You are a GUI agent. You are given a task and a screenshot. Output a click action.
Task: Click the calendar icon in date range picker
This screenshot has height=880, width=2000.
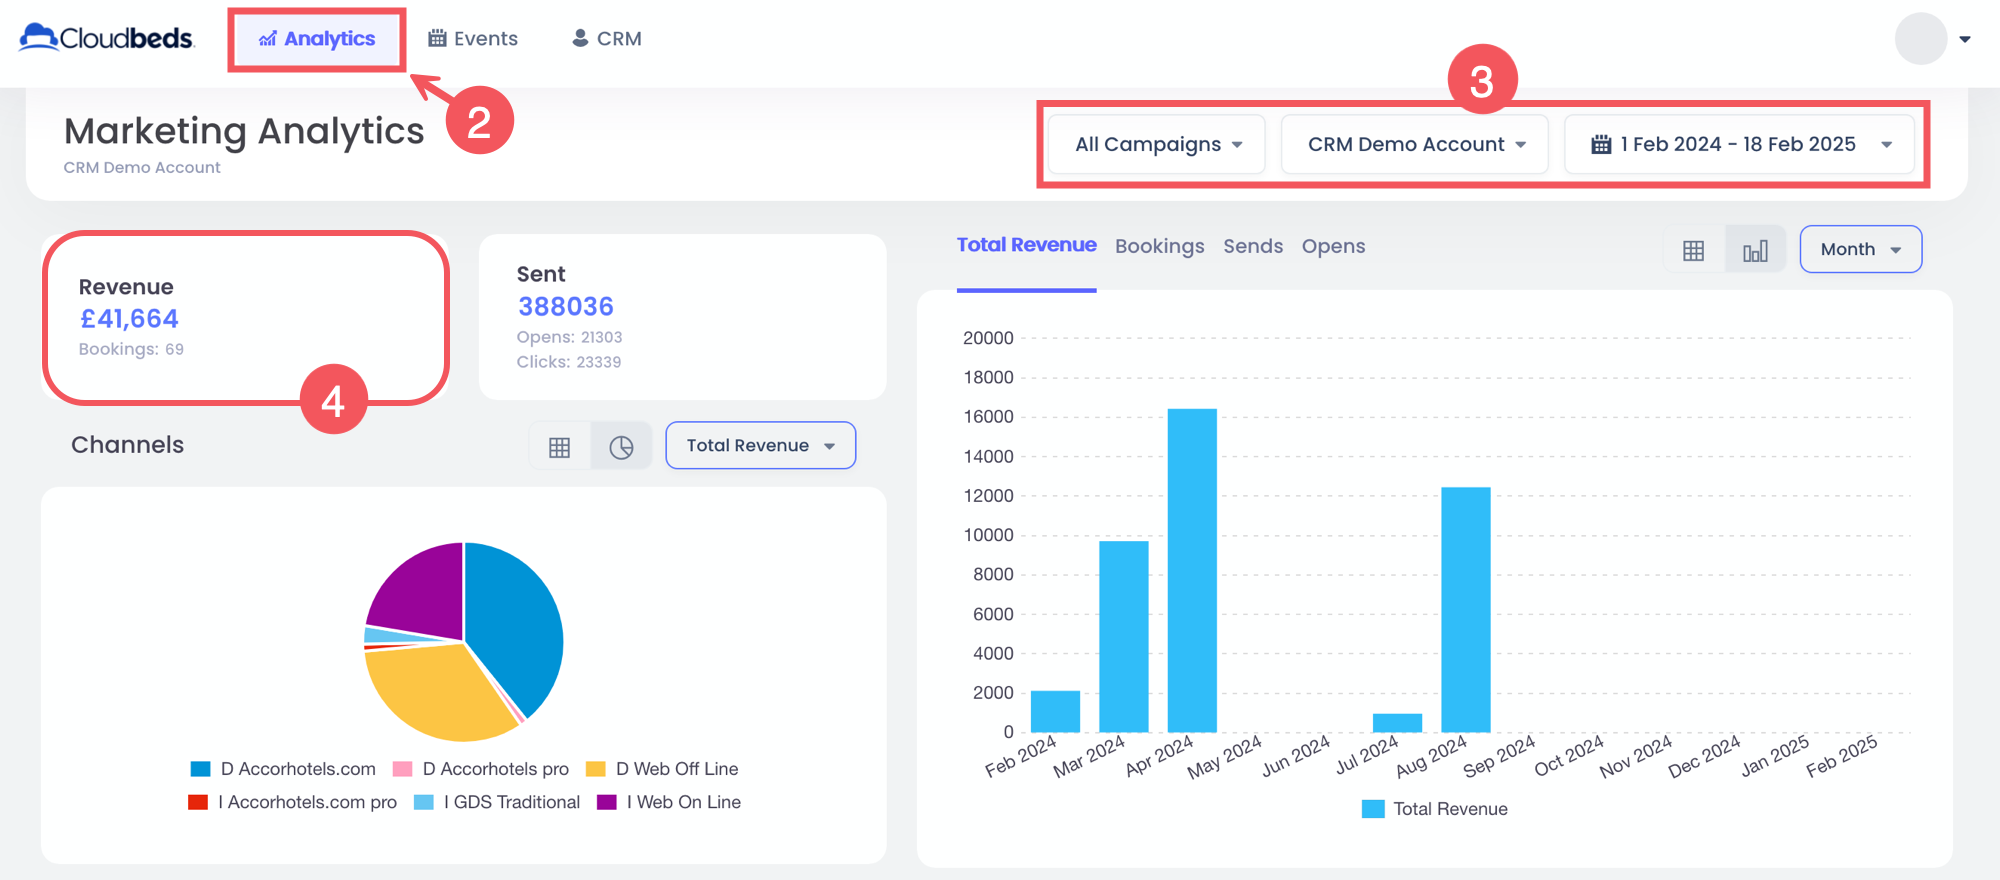point(1601,145)
